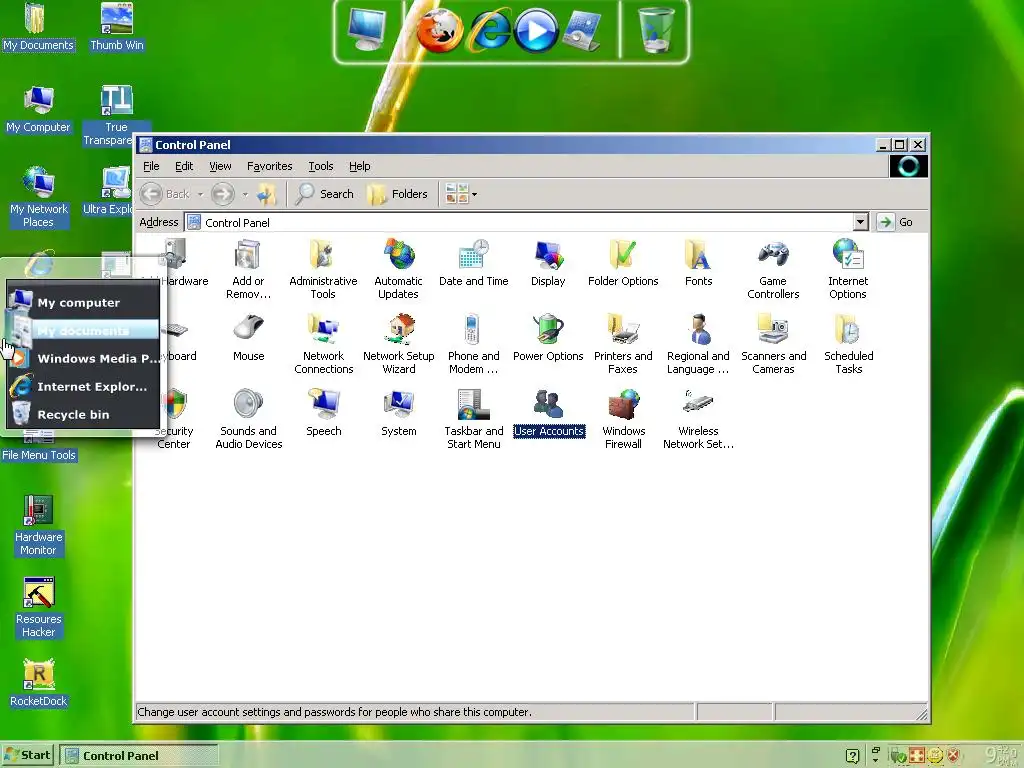The image size is (1024, 768).
Task: Choose Recycle bin in popup menu
Action: pyautogui.click(x=83, y=415)
